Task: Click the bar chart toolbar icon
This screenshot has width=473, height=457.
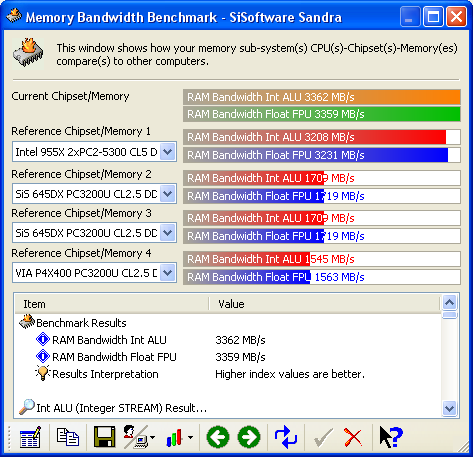Action: click(x=179, y=437)
